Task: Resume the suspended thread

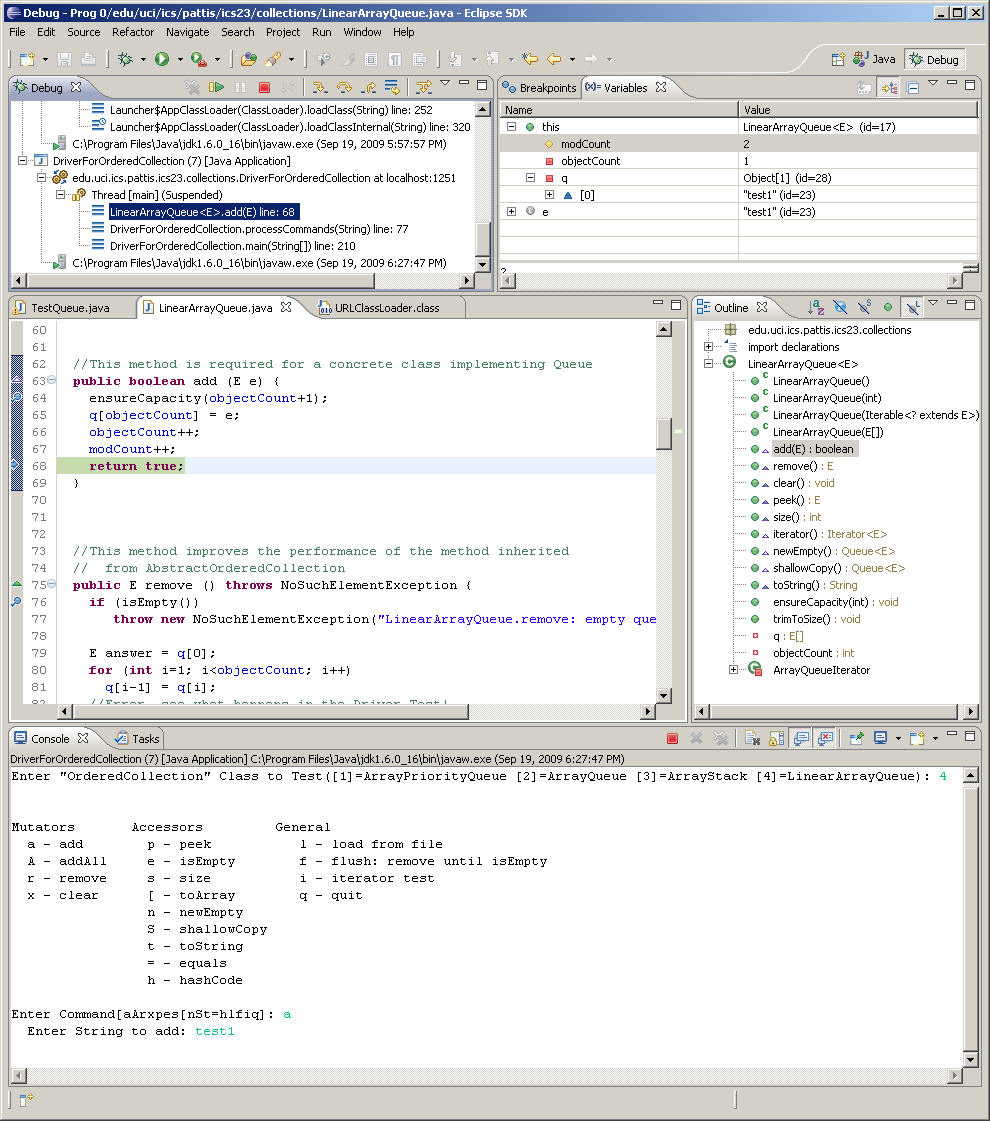Action: click(x=218, y=86)
